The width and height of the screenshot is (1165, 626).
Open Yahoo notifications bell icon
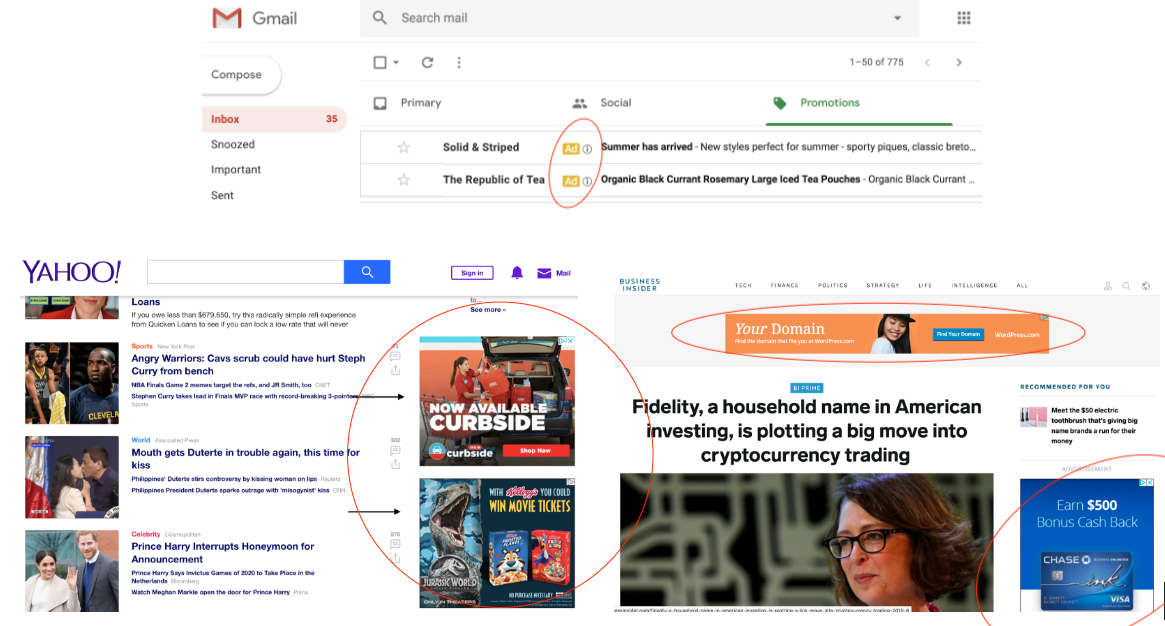tap(517, 272)
